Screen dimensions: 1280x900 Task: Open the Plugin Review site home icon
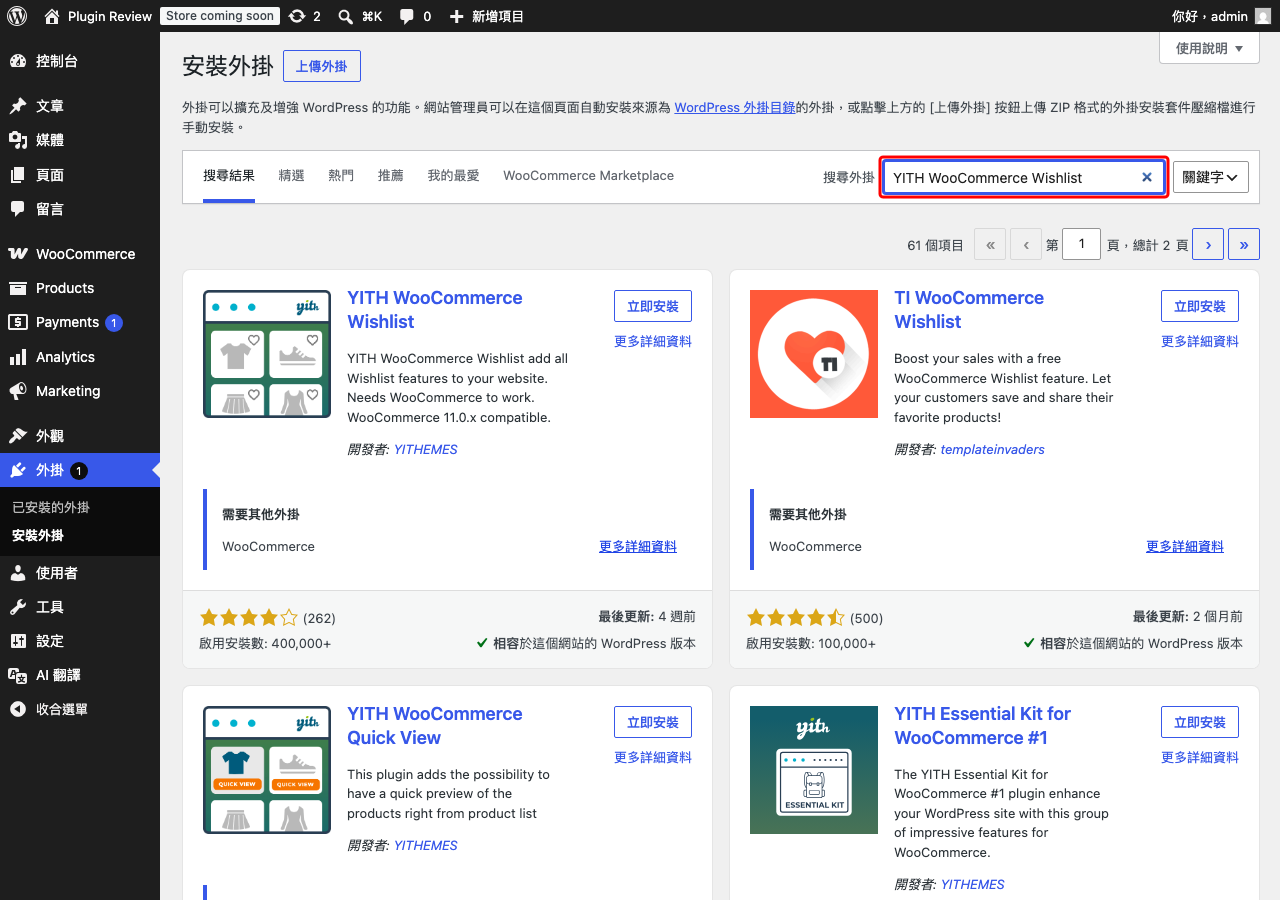pyautogui.click(x=52, y=16)
